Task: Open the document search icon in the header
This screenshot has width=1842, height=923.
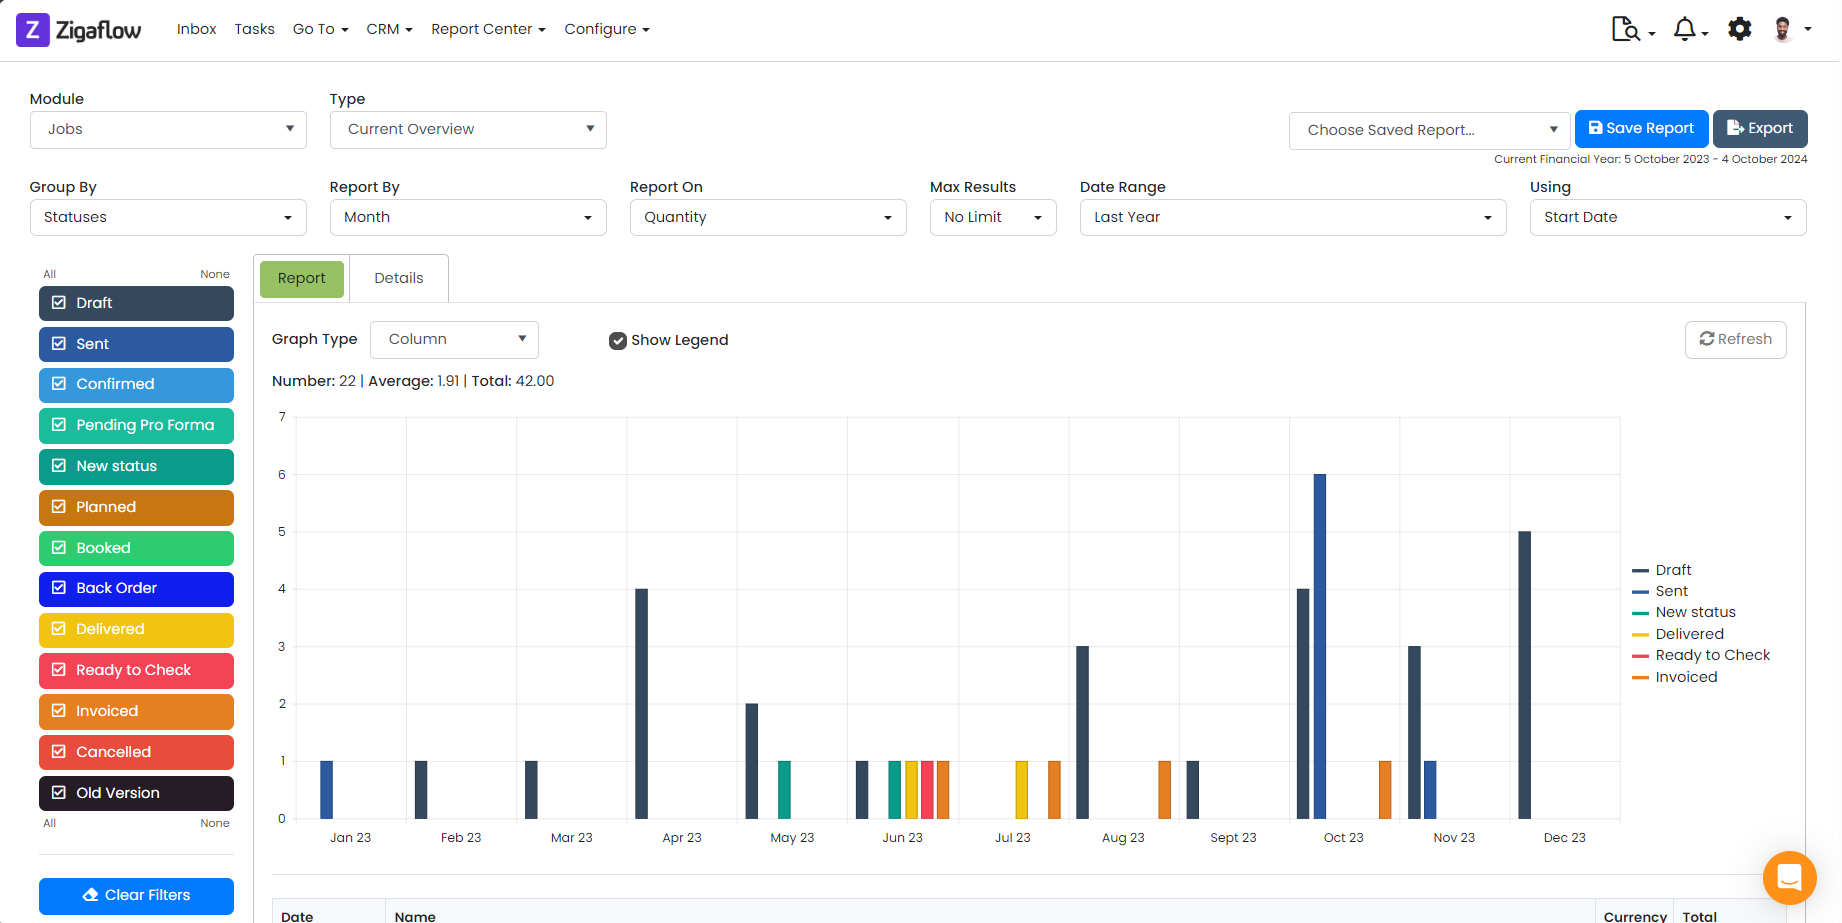Action: (1625, 29)
